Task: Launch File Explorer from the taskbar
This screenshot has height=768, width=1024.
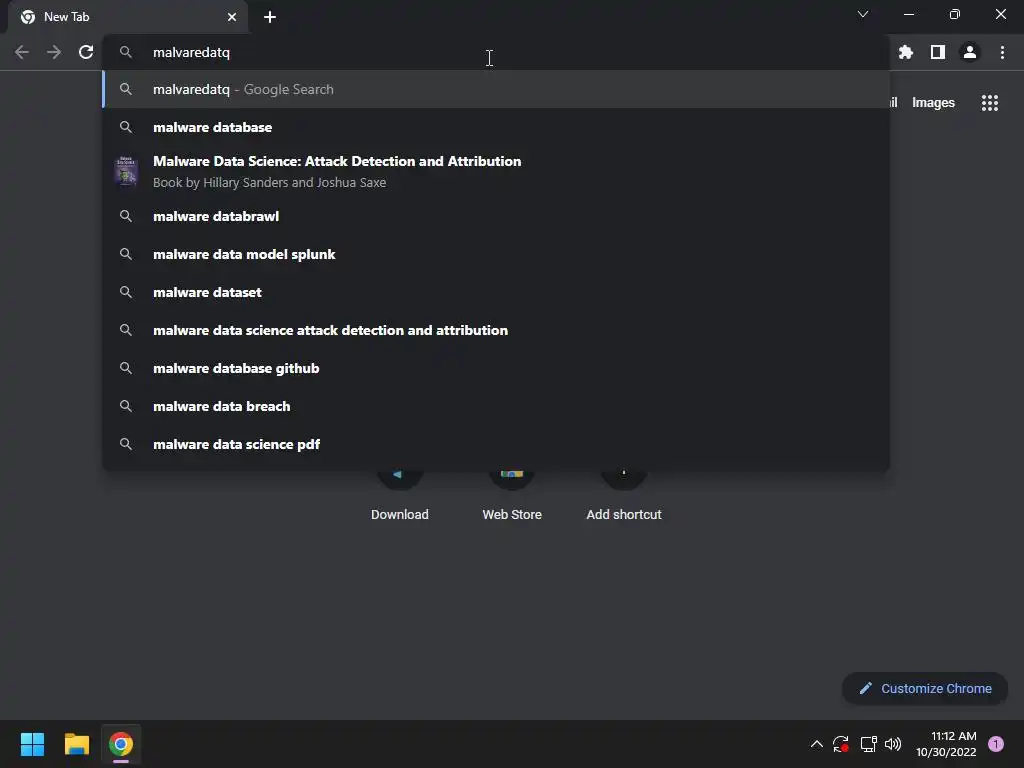Action: (76, 744)
